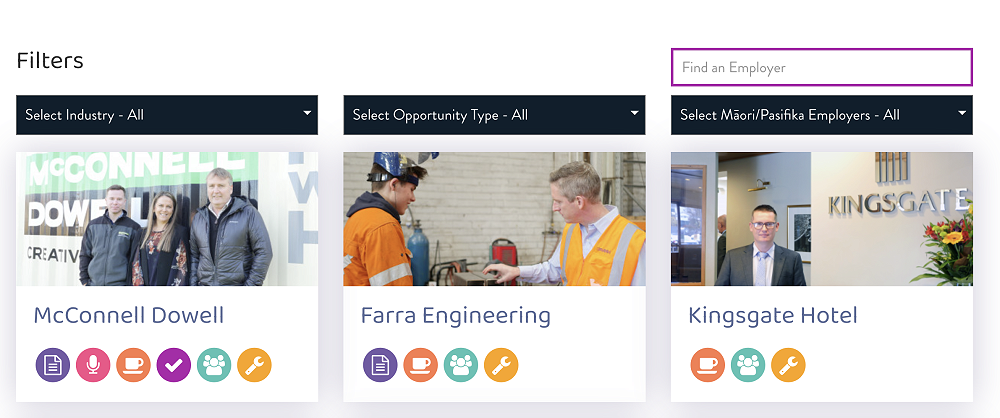Click Farra Engineering's yellow wrench icon
This screenshot has height=418, width=1000.
point(501,365)
